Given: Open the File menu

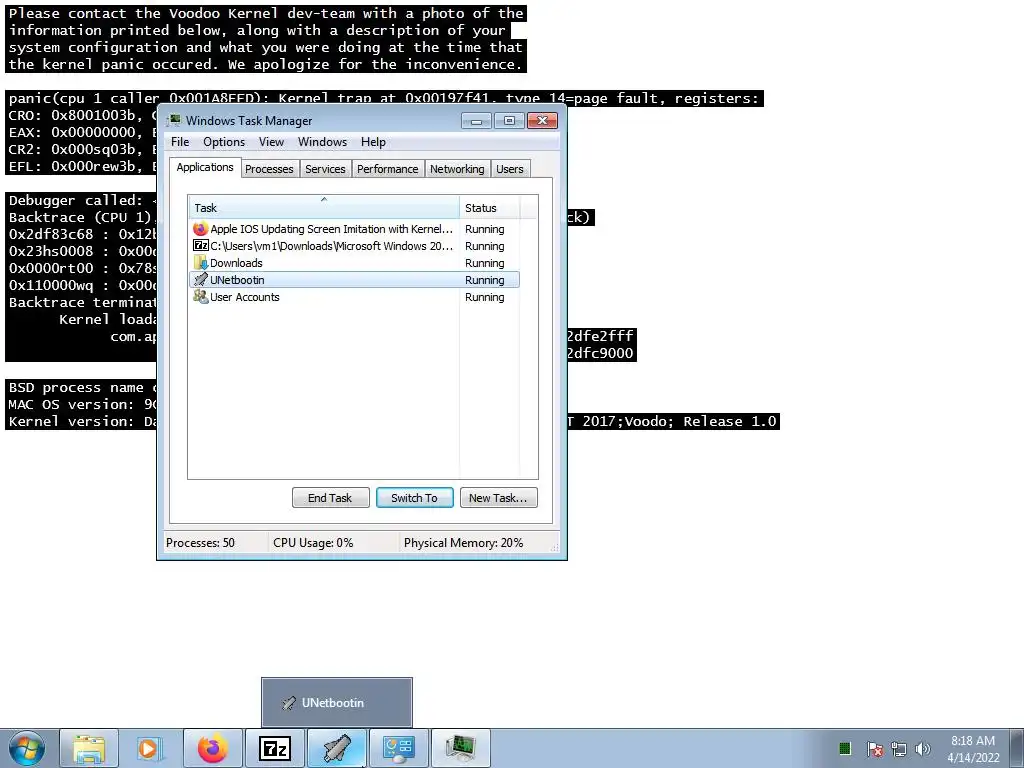Looking at the screenshot, I should coord(180,142).
